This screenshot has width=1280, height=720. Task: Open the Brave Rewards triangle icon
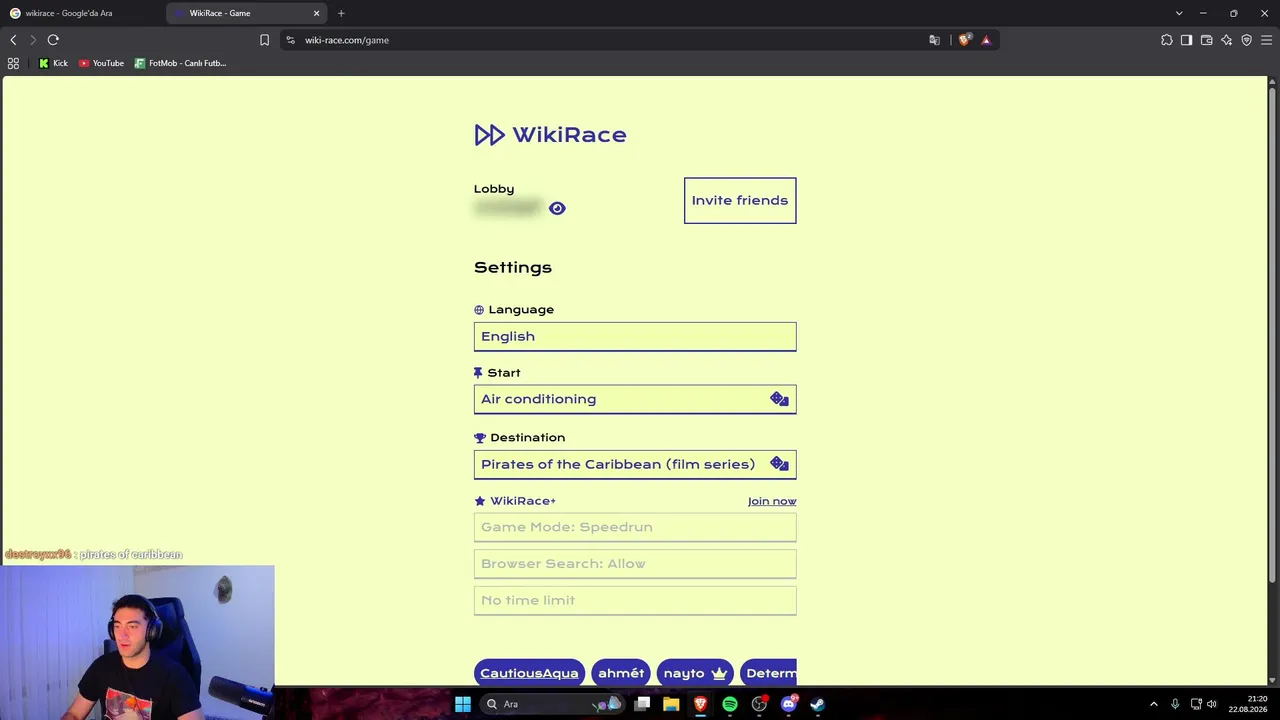click(986, 40)
